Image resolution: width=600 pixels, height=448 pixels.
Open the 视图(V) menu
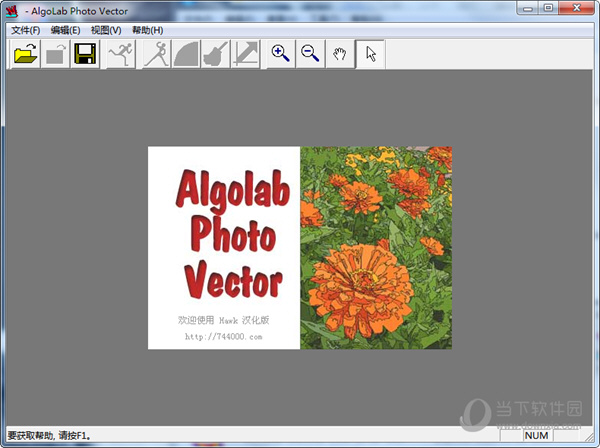point(106,30)
